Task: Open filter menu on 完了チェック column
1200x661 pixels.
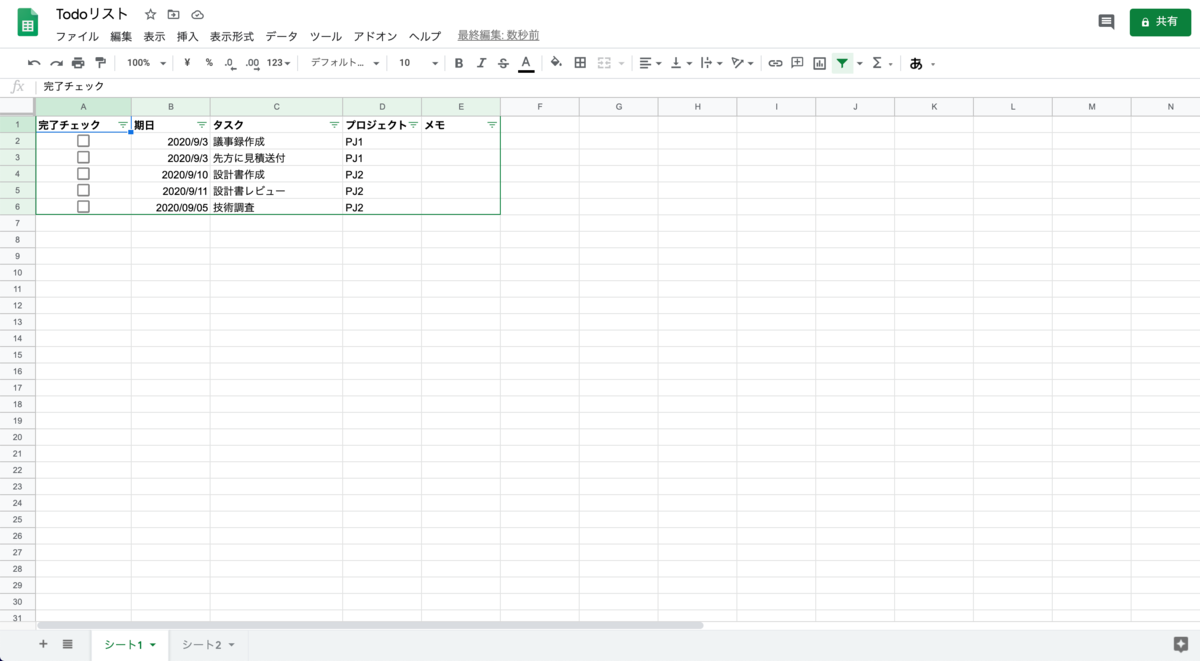Action: [x=123, y=125]
